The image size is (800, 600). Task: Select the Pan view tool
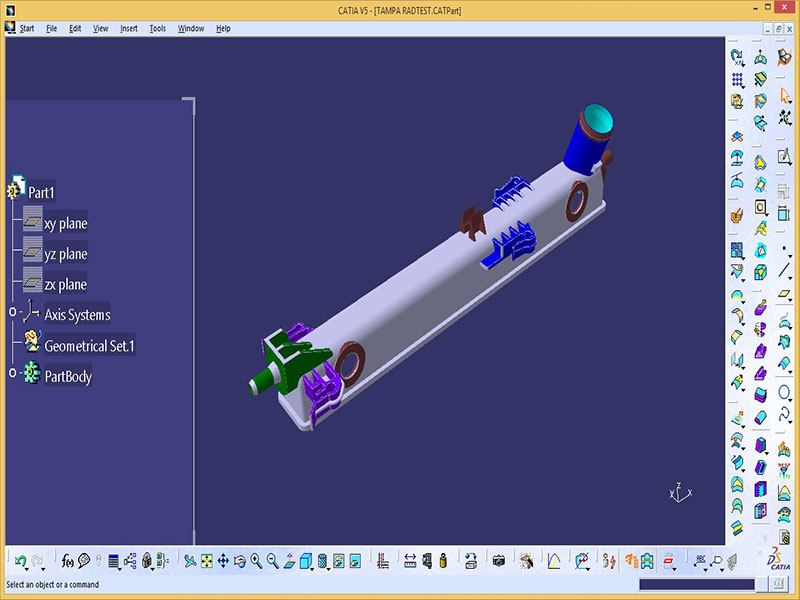click(x=223, y=561)
